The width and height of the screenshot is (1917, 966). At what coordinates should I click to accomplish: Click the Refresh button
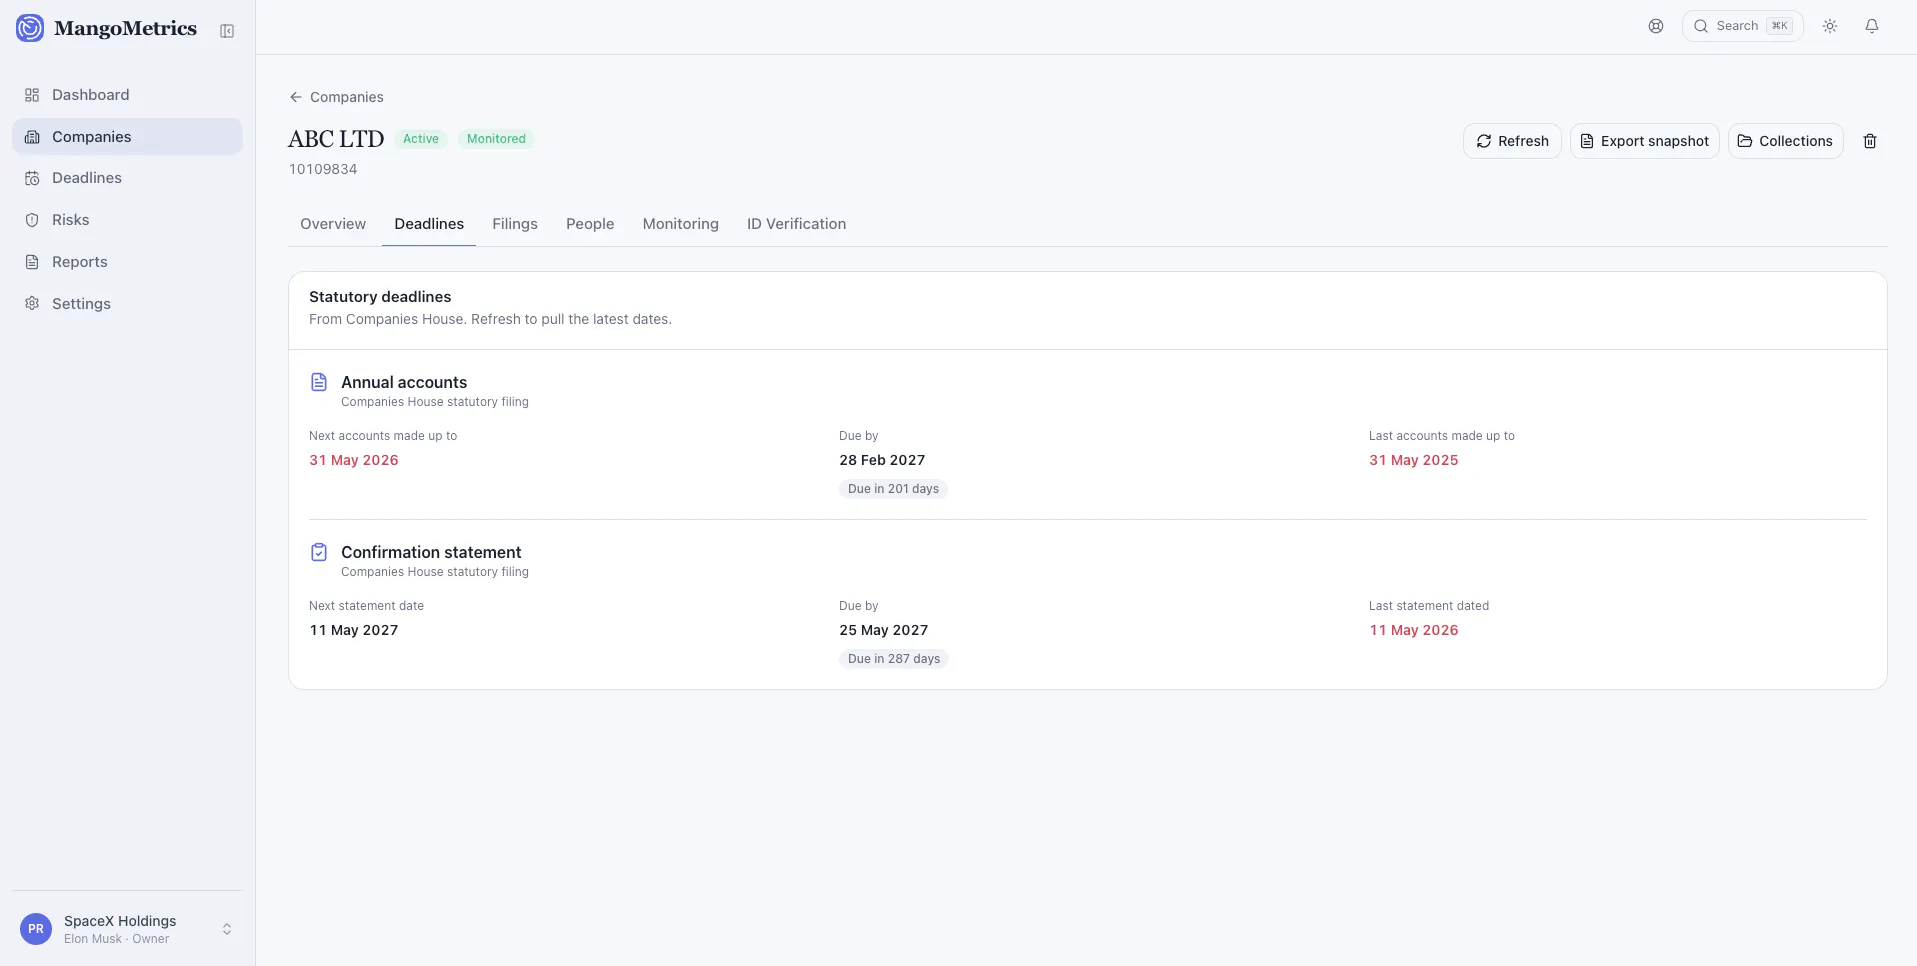point(1512,141)
